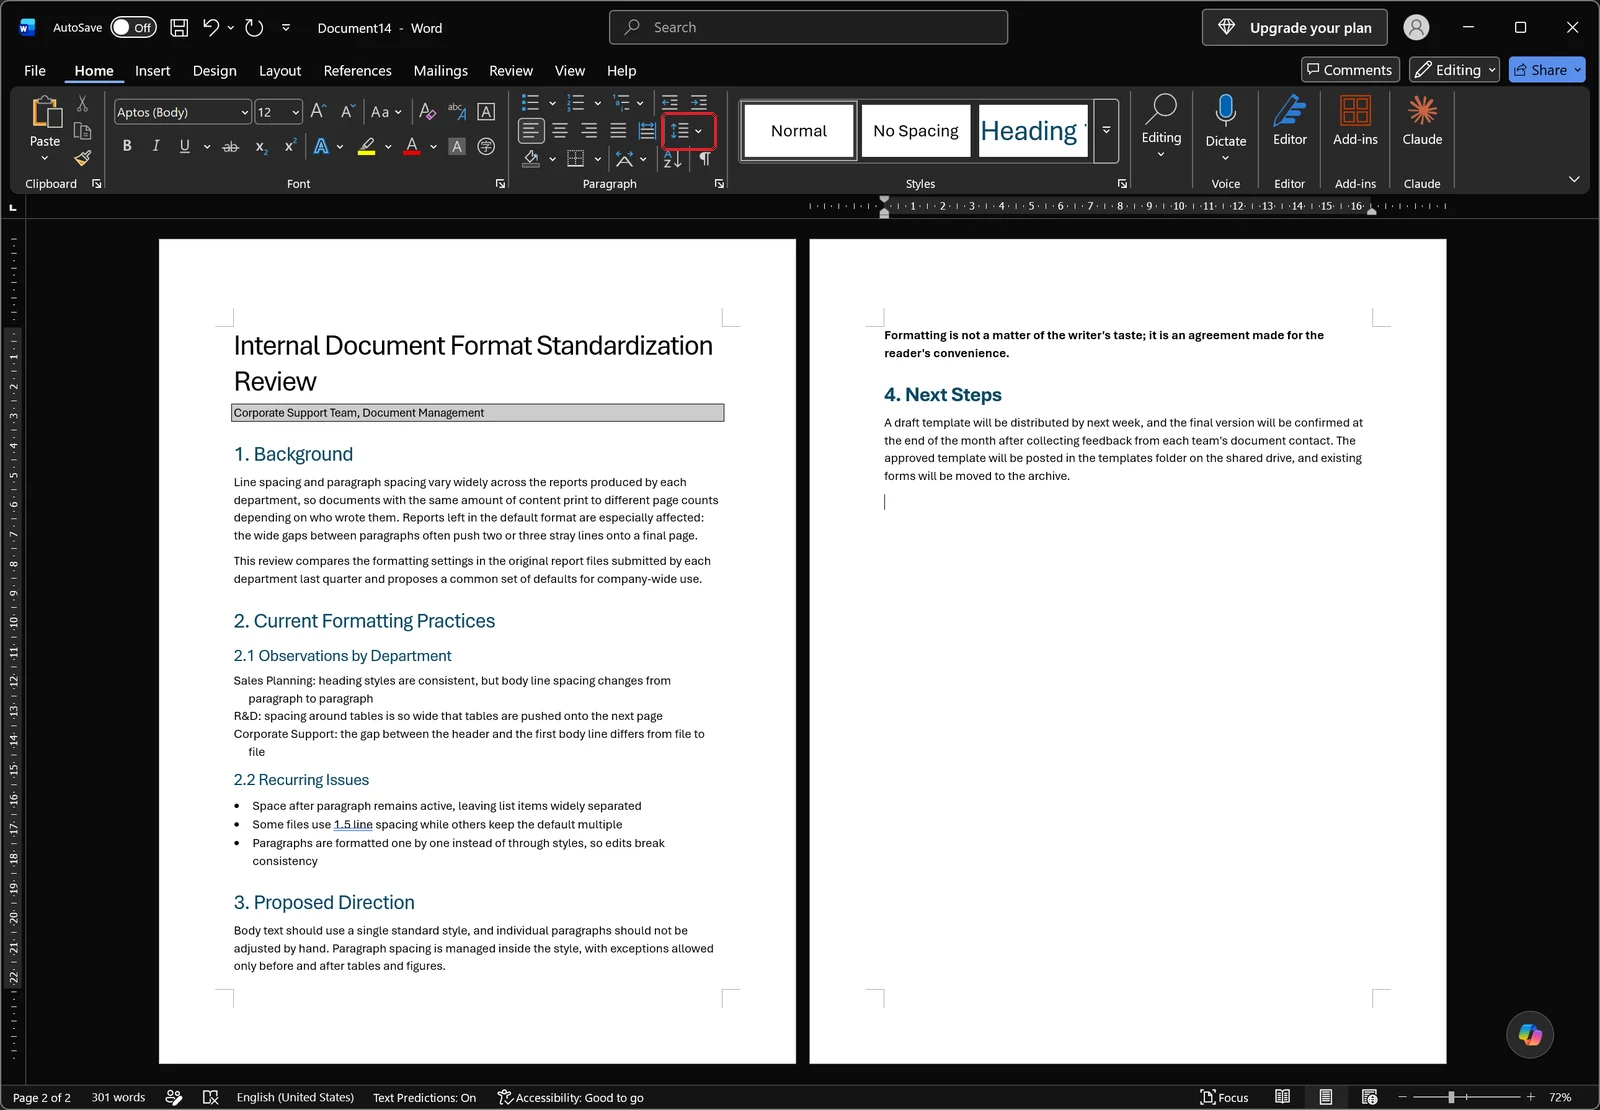Open the File menu
The height and width of the screenshot is (1110, 1600).
[x=35, y=71]
